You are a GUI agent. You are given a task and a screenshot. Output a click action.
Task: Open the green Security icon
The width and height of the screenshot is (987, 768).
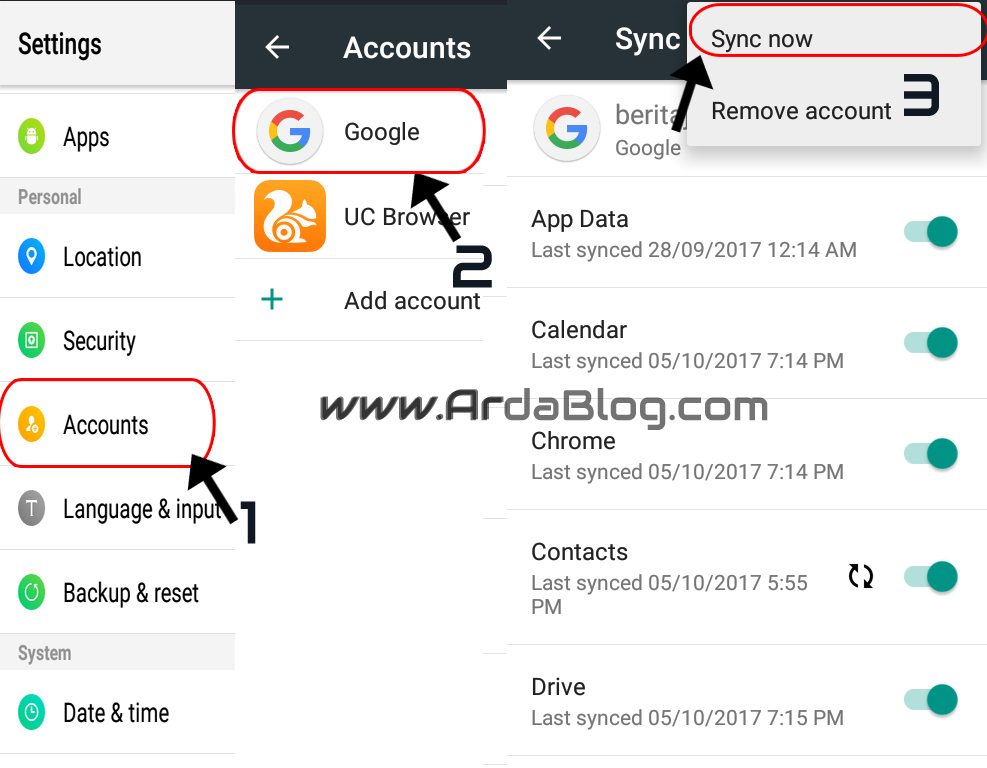pos(31,340)
